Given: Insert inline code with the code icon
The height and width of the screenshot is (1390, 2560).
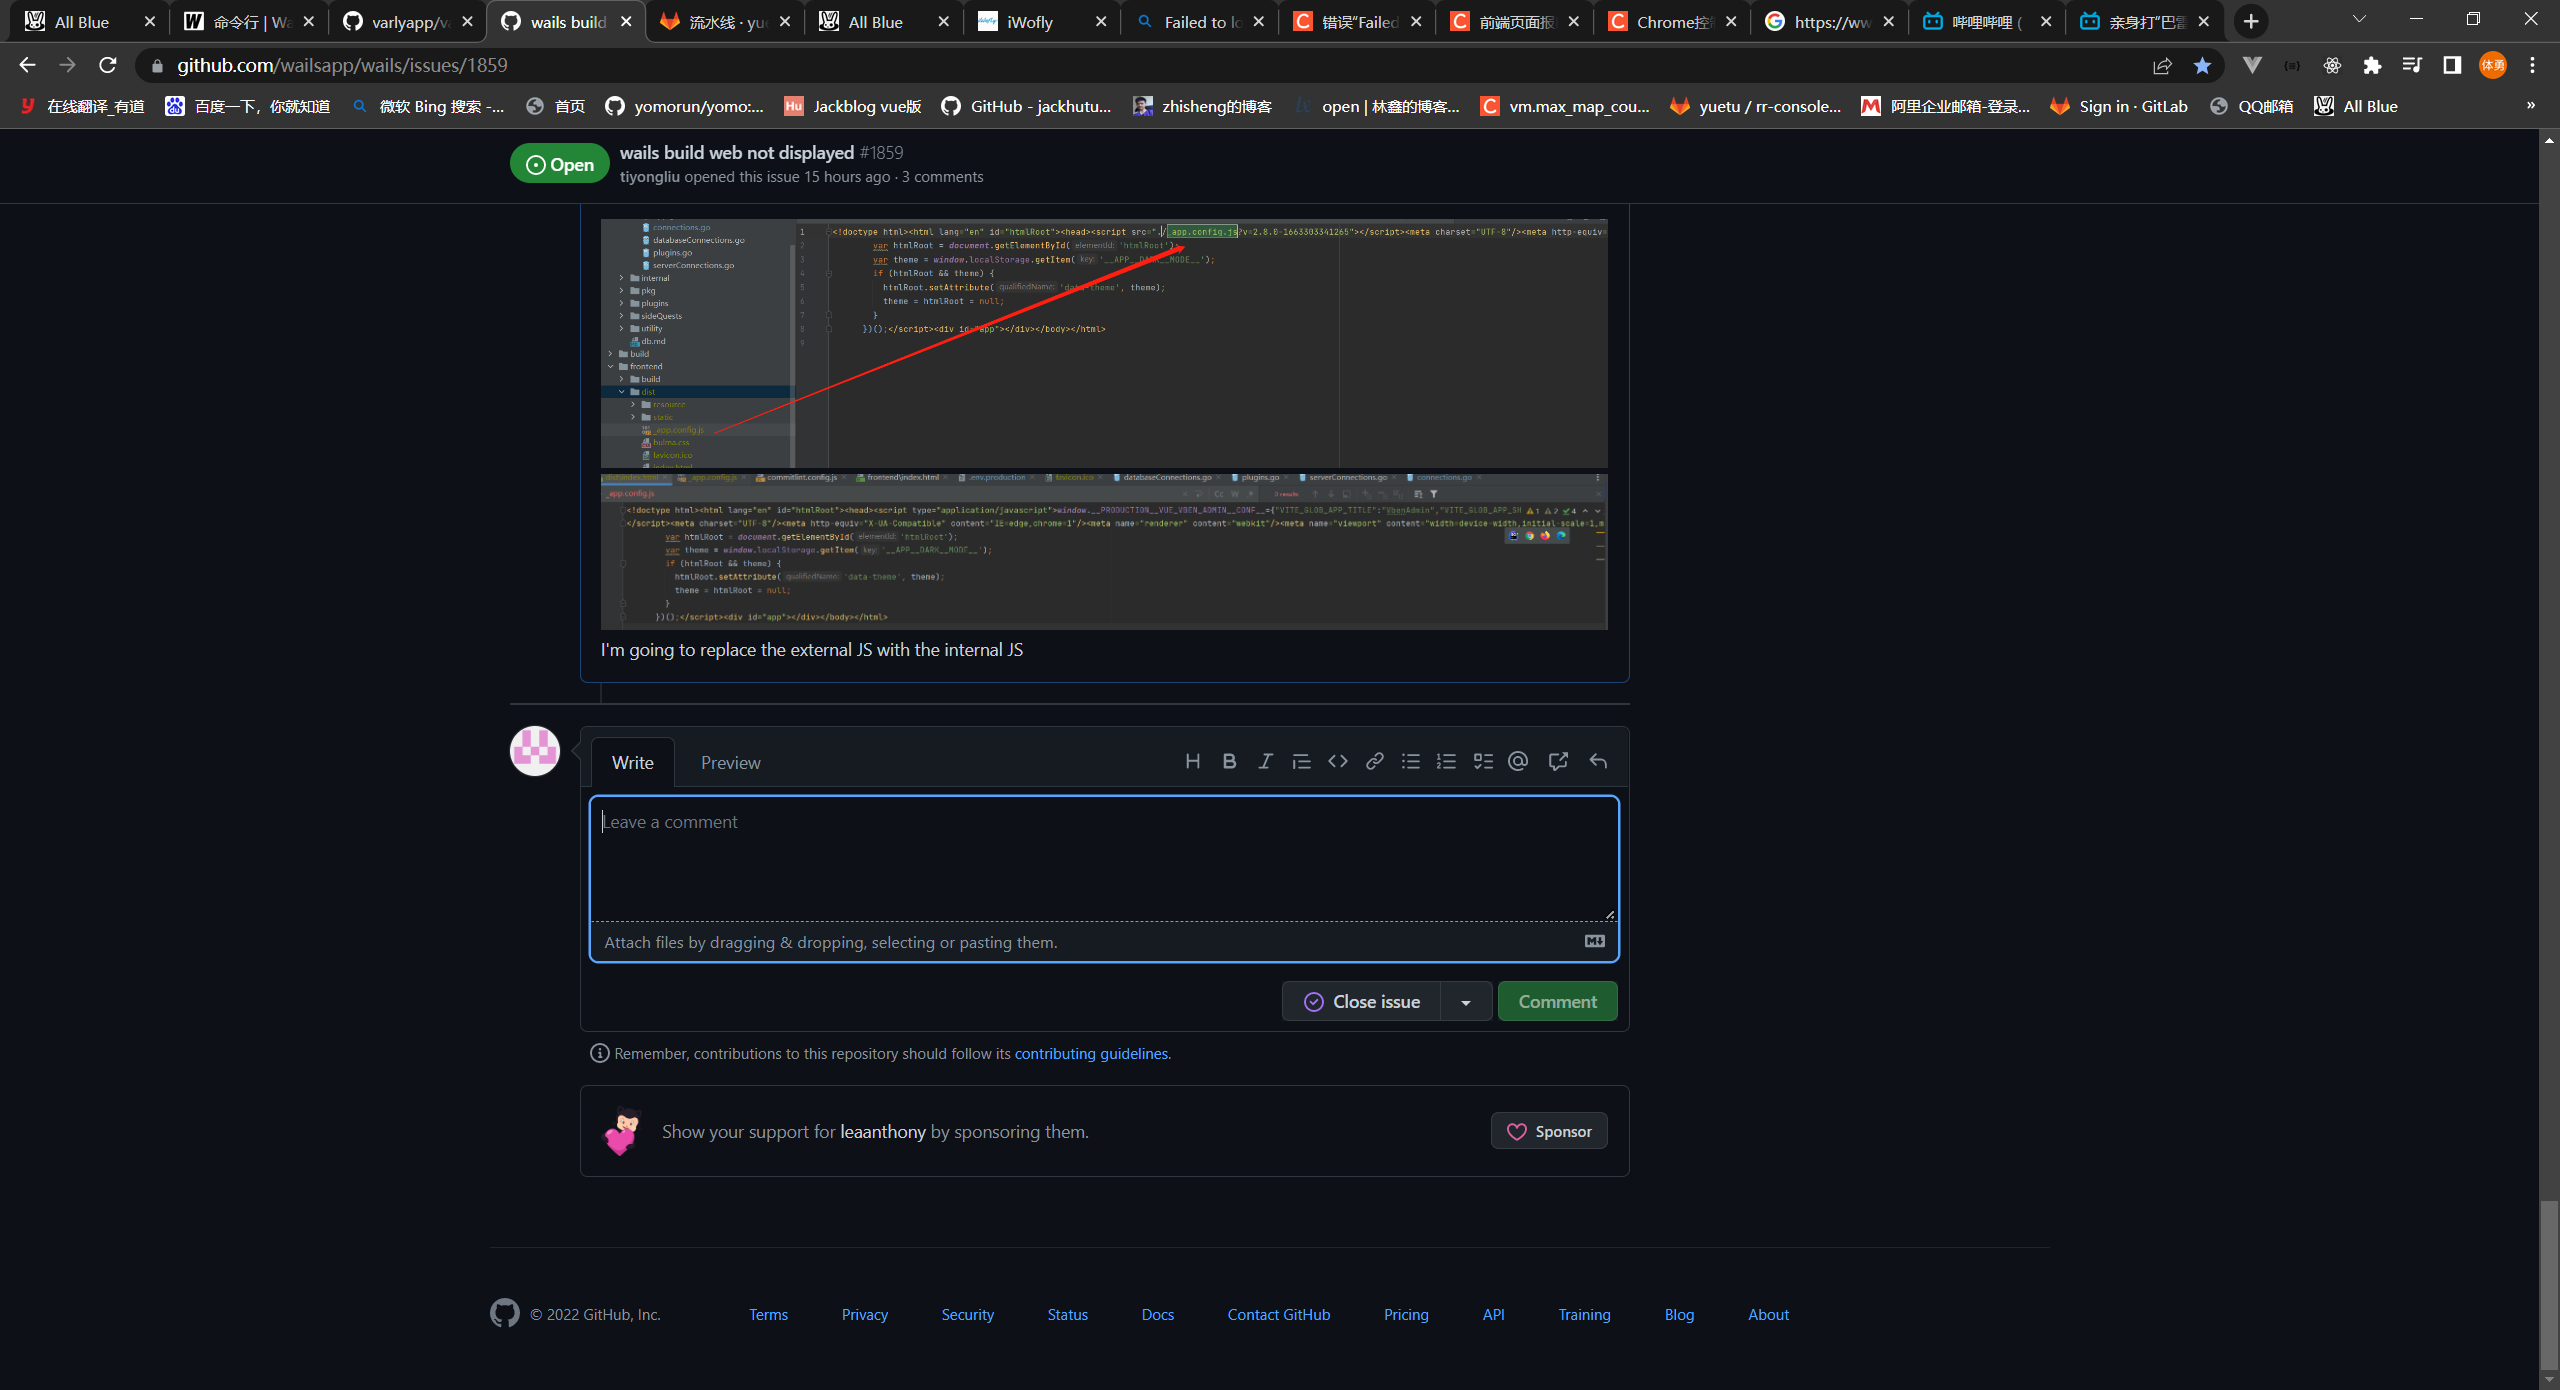Looking at the screenshot, I should 1337,761.
